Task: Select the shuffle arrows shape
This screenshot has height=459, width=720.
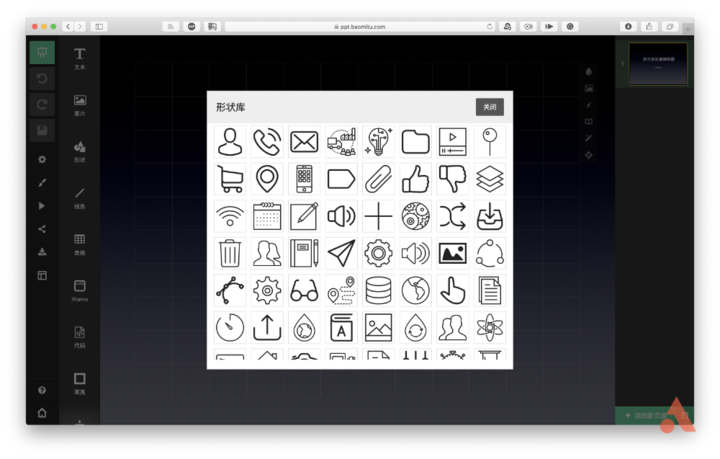Action: point(453,216)
